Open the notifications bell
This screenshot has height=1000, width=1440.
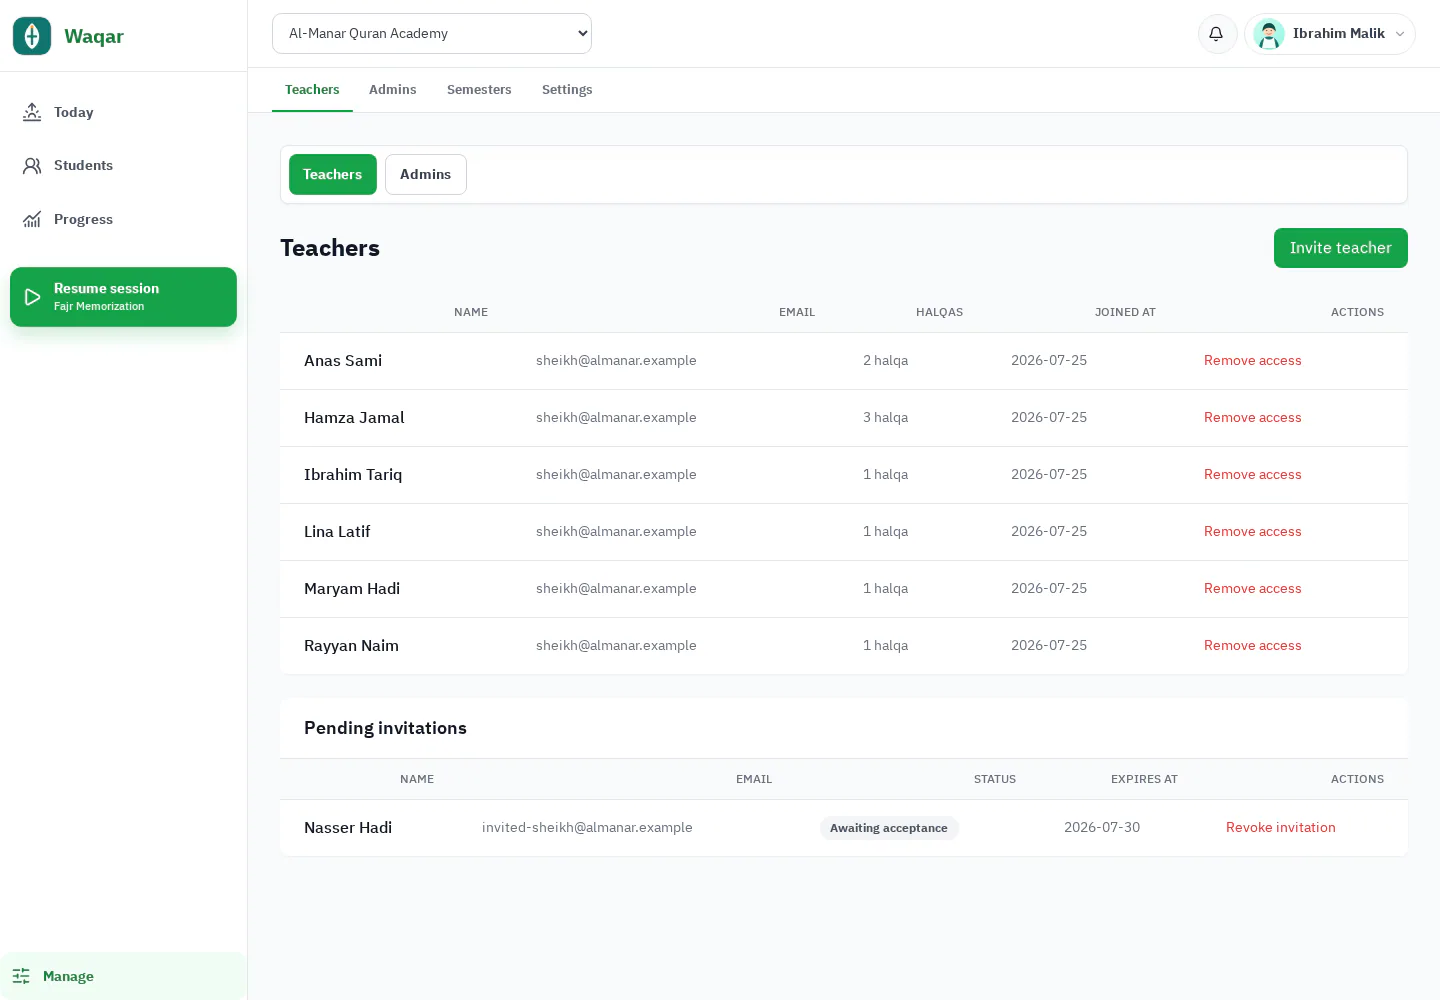tap(1216, 34)
